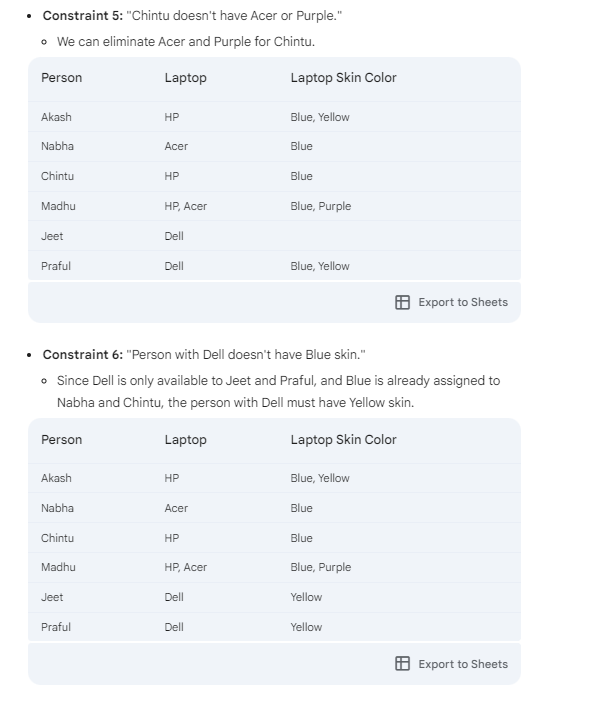Click Praful's 'Blue, Yellow' cell
Screen dimensions: 592x702
320,266
